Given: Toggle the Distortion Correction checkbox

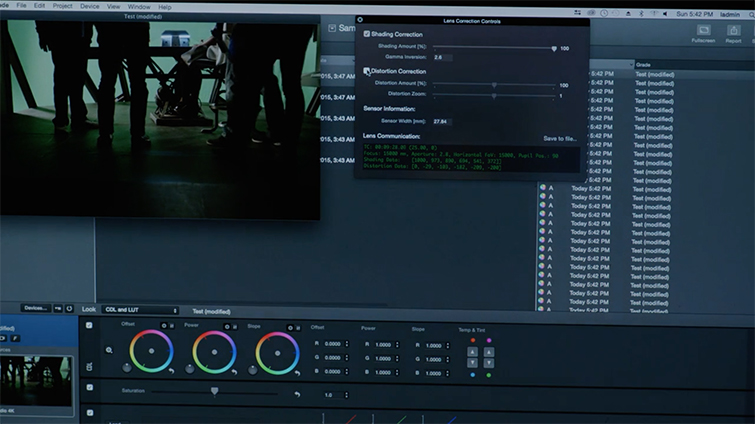Looking at the screenshot, I should [x=366, y=72].
